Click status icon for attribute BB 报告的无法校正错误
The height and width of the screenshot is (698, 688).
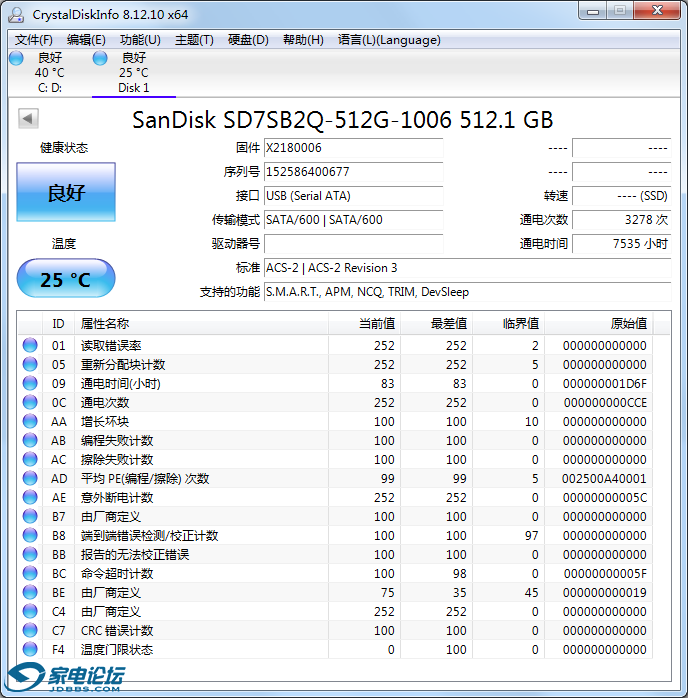[30, 554]
